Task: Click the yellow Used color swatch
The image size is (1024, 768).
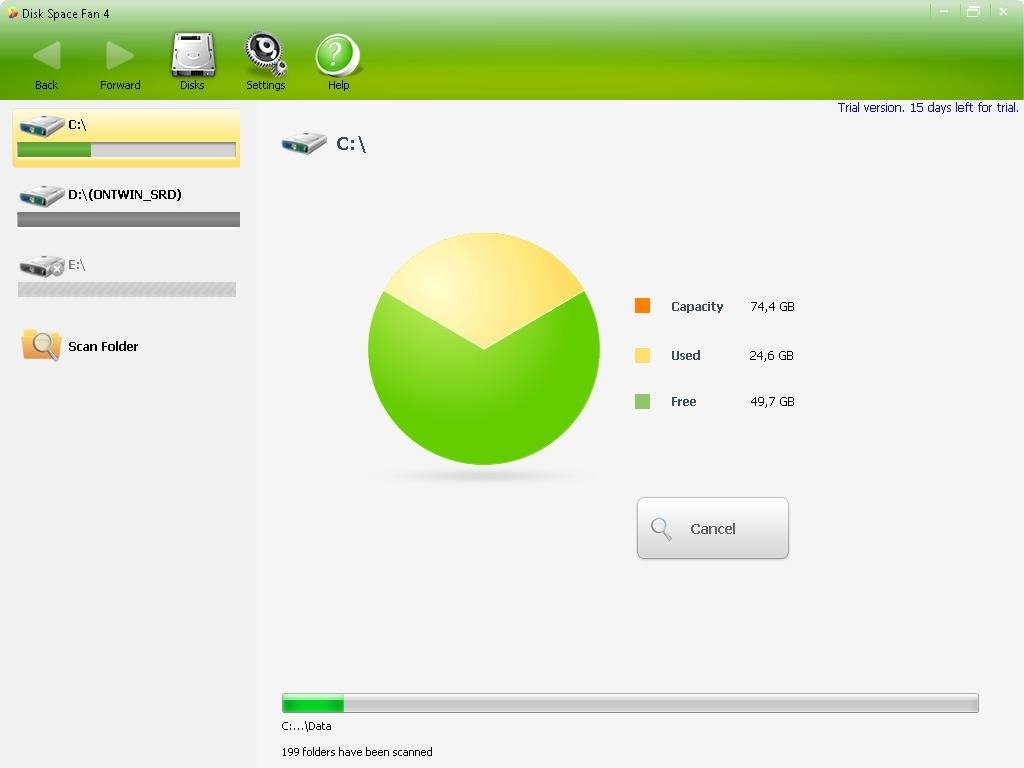Action: pyautogui.click(x=643, y=355)
